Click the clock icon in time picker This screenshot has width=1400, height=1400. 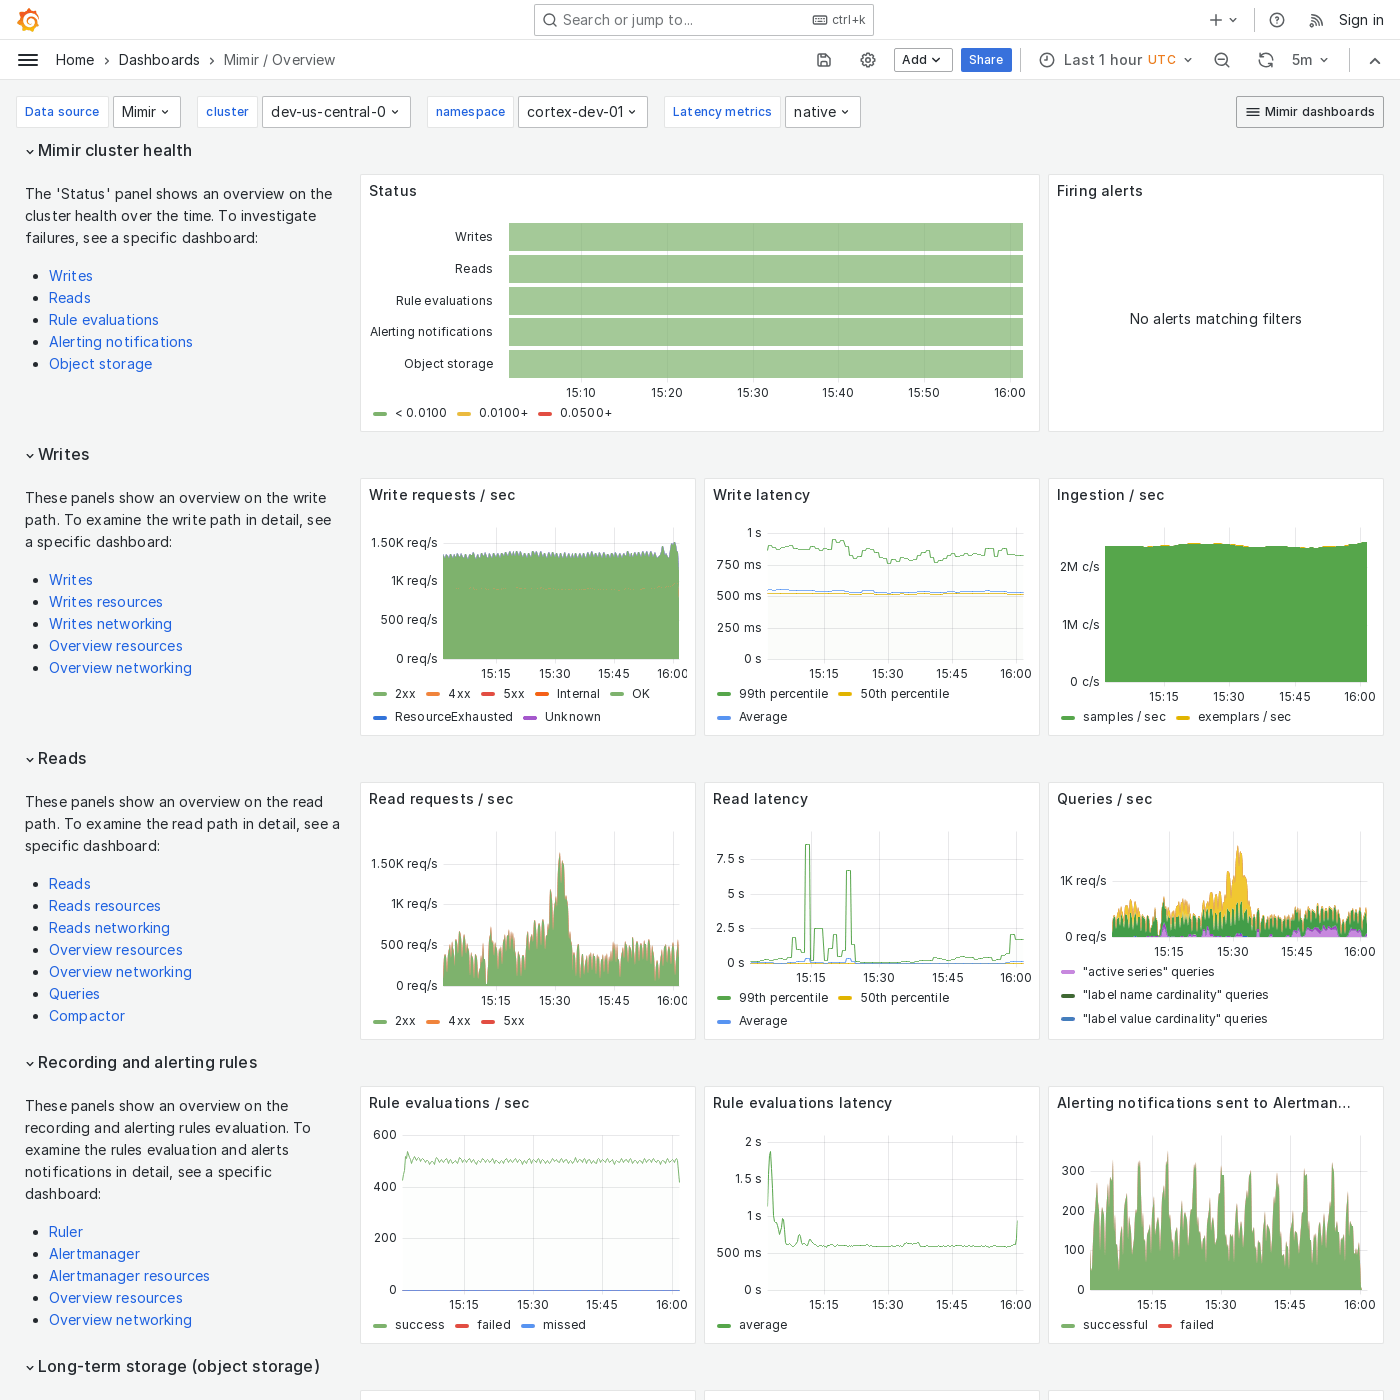1047,60
